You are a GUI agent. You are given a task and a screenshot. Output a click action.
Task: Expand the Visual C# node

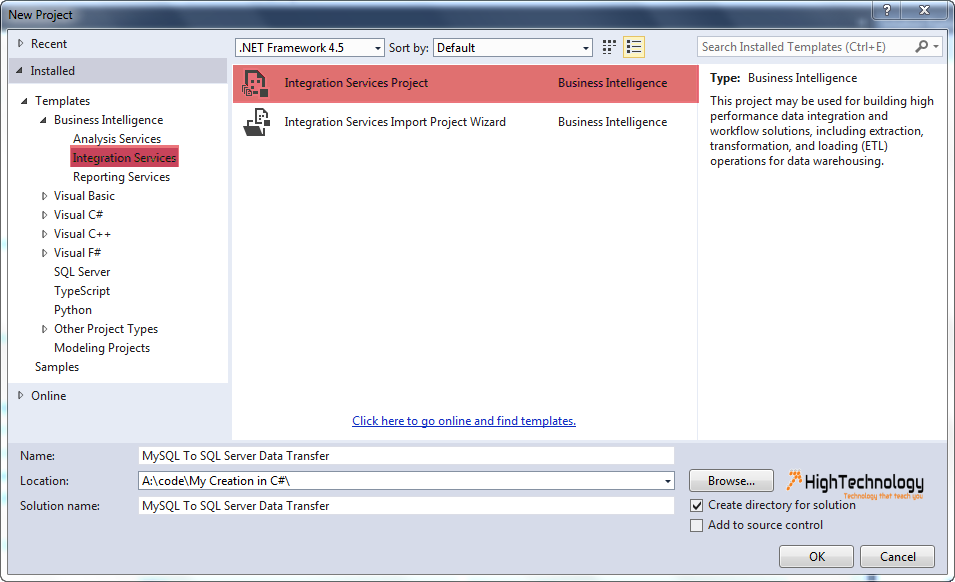(44, 215)
